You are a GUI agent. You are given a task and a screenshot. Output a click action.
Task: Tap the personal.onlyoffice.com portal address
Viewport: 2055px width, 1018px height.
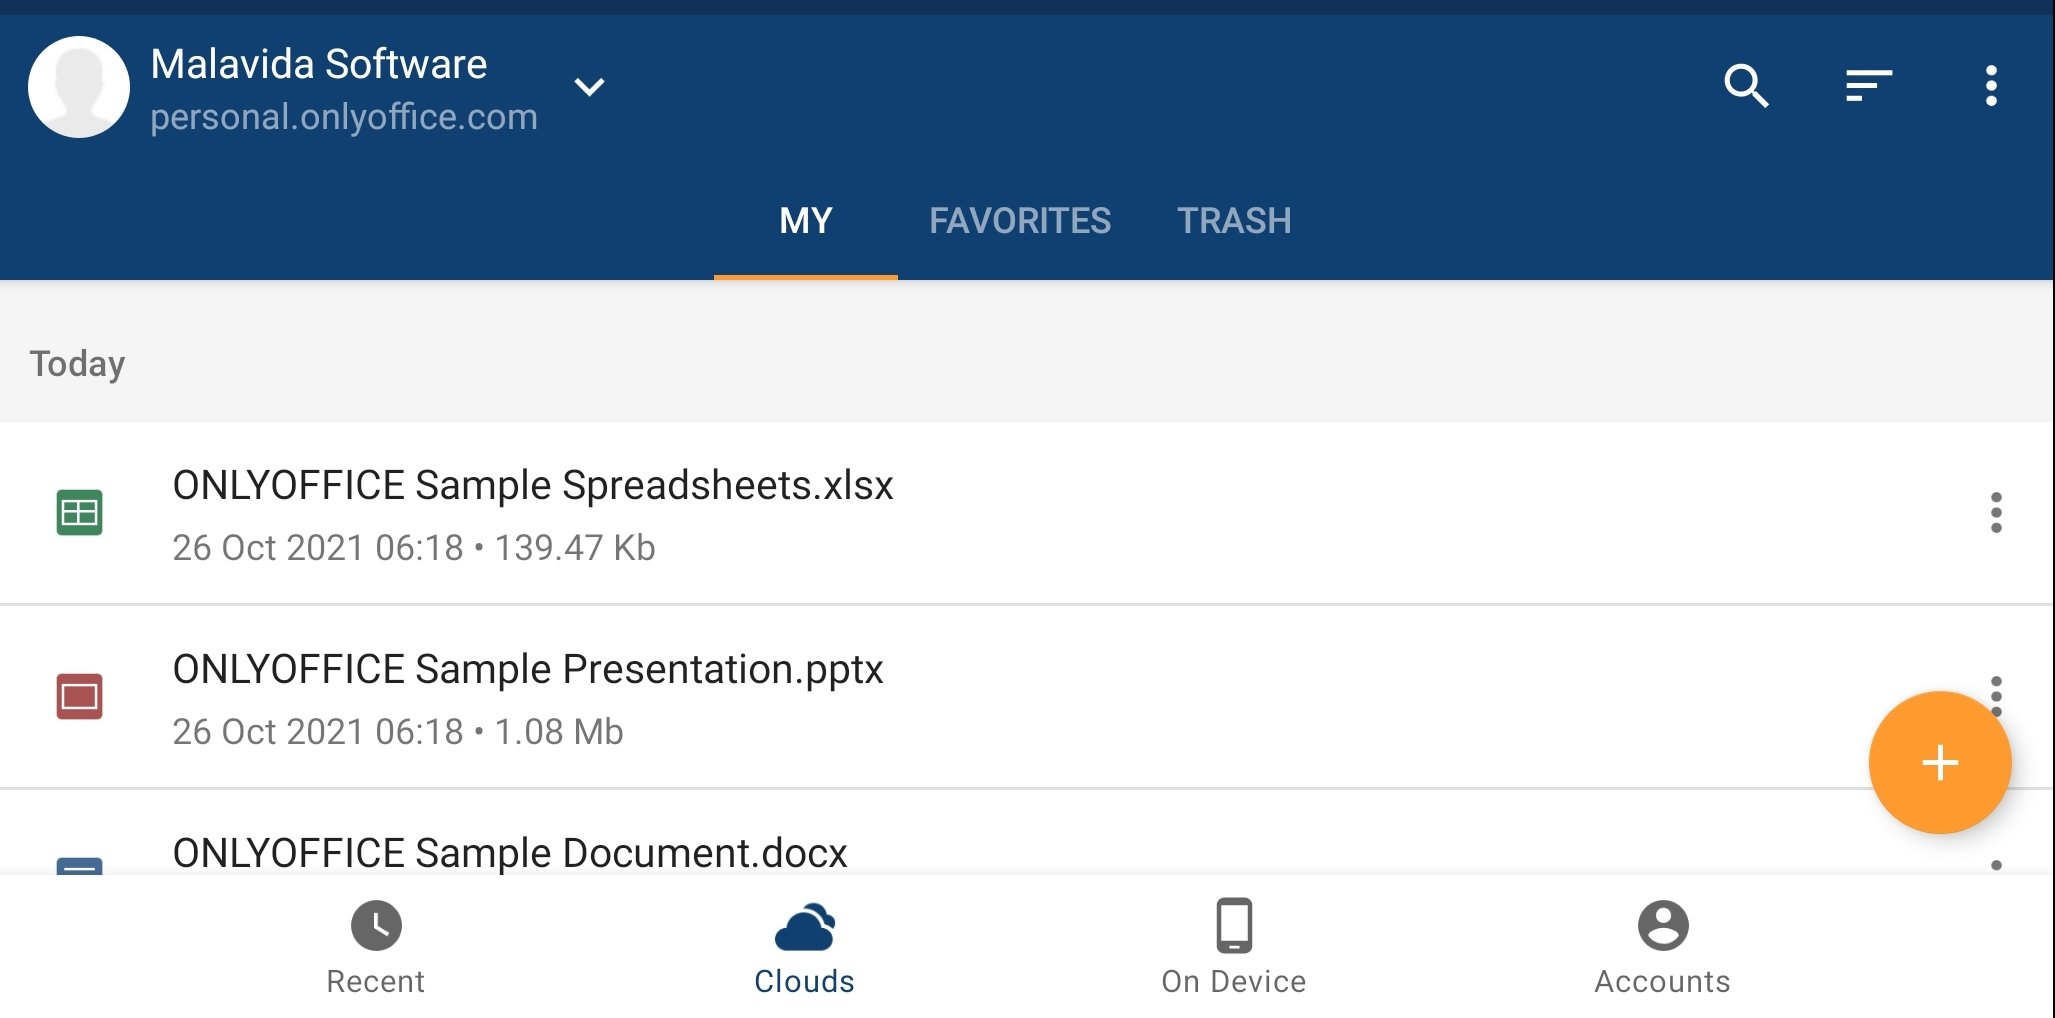click(344, 117)
